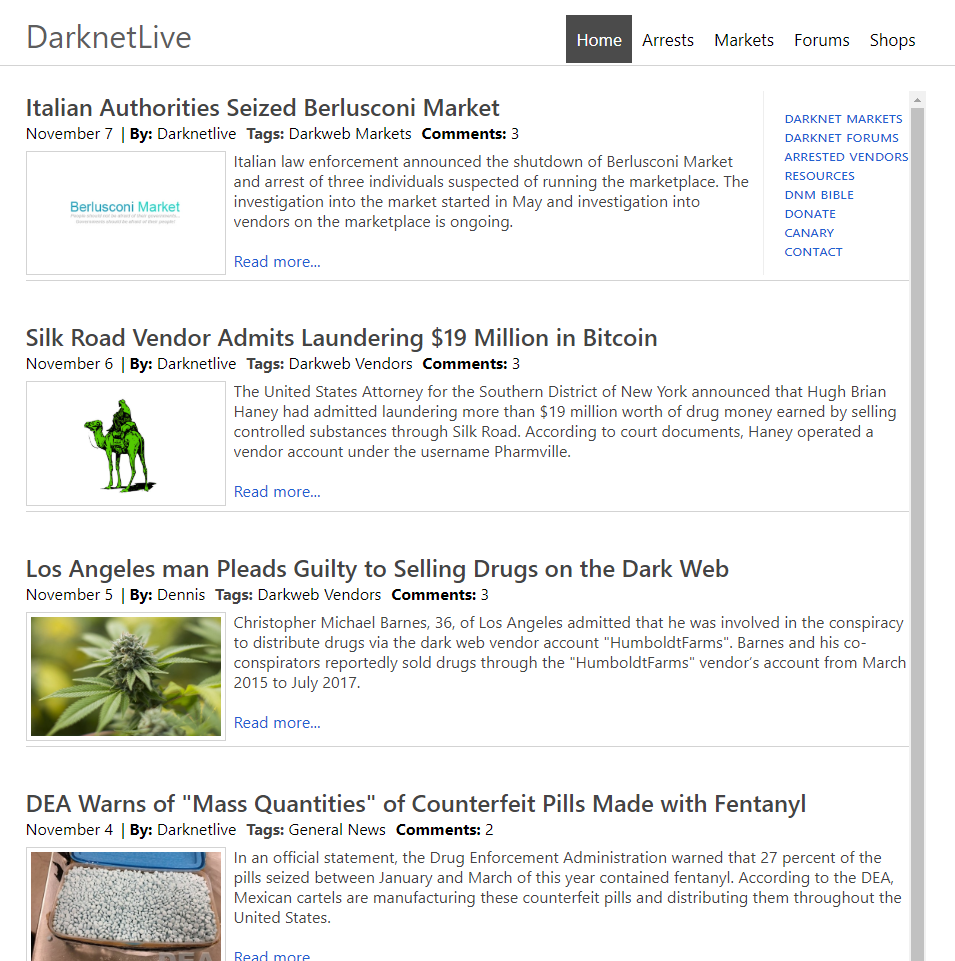
Task: Click the green camel Silk Road thumbnail
Action: pyautogui.click(x=126, y=443)
